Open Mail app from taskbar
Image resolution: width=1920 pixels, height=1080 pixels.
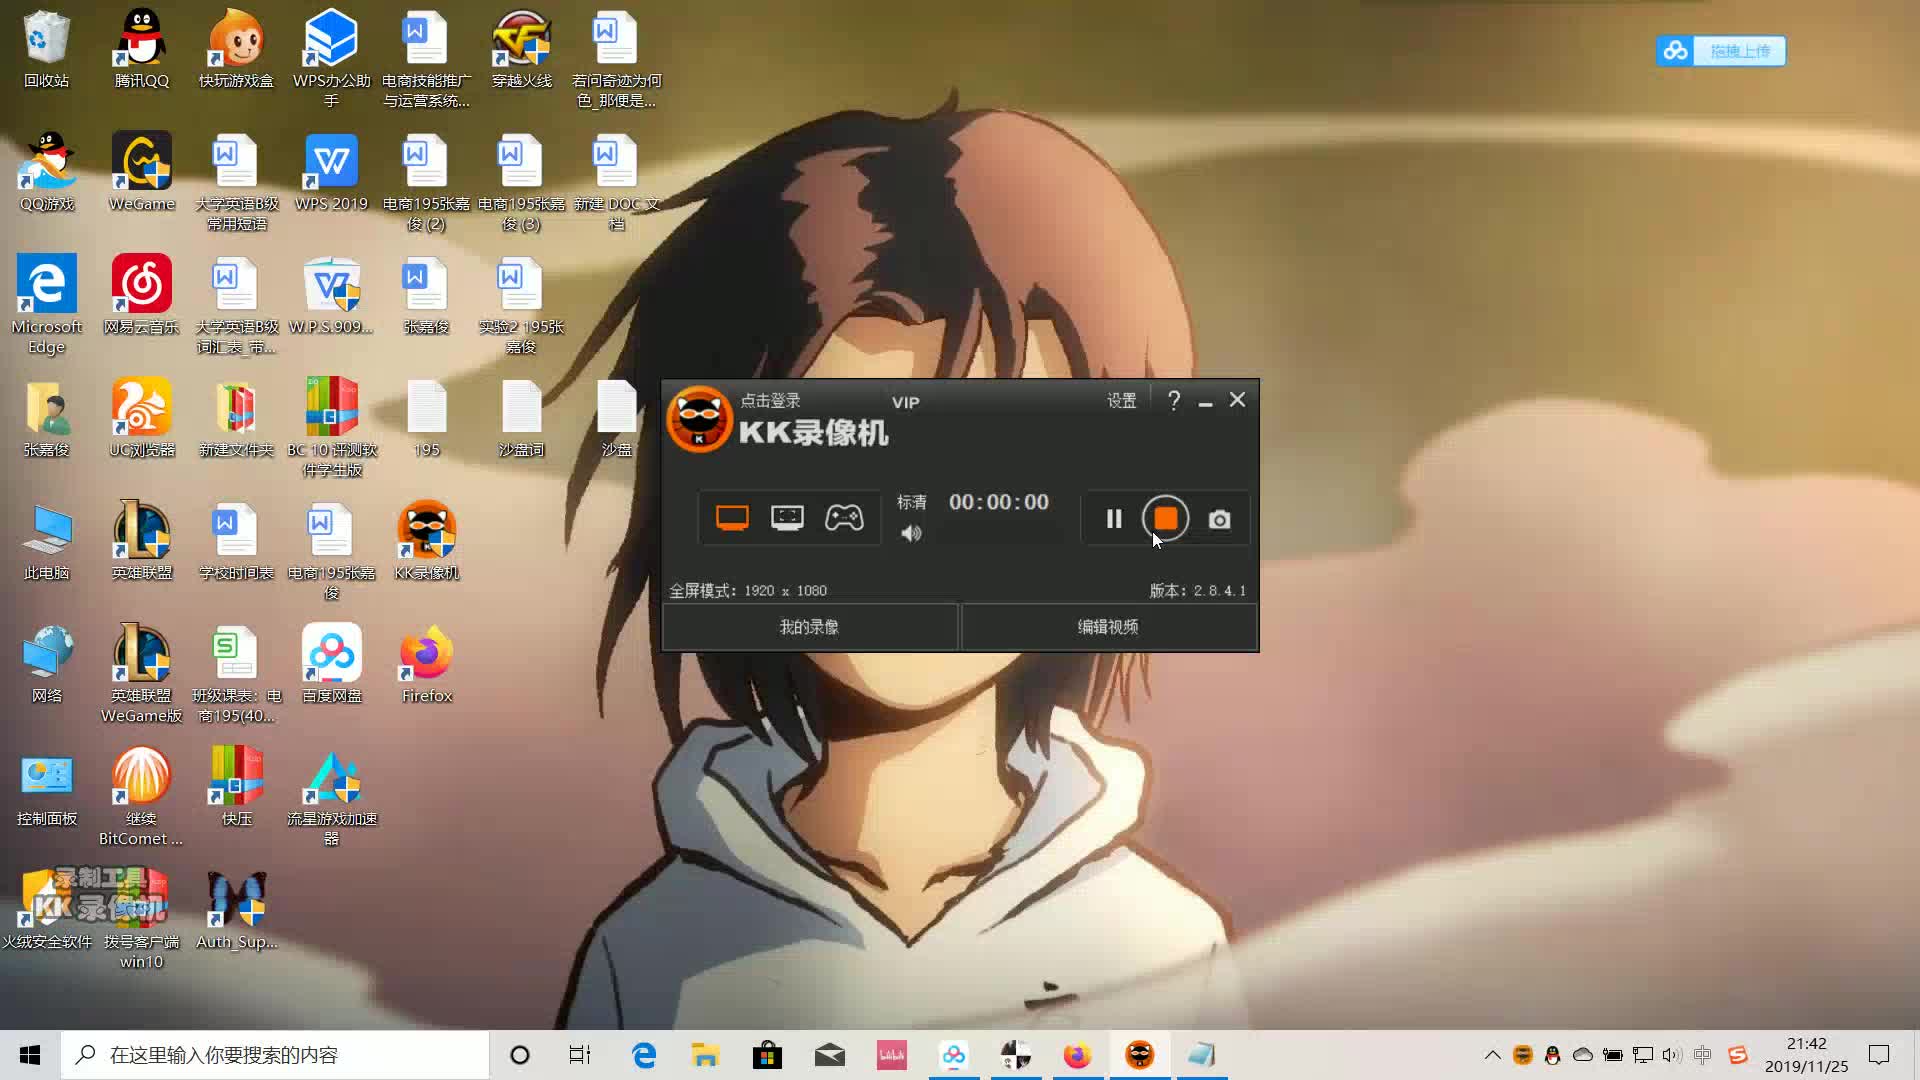coord(830,1055)
